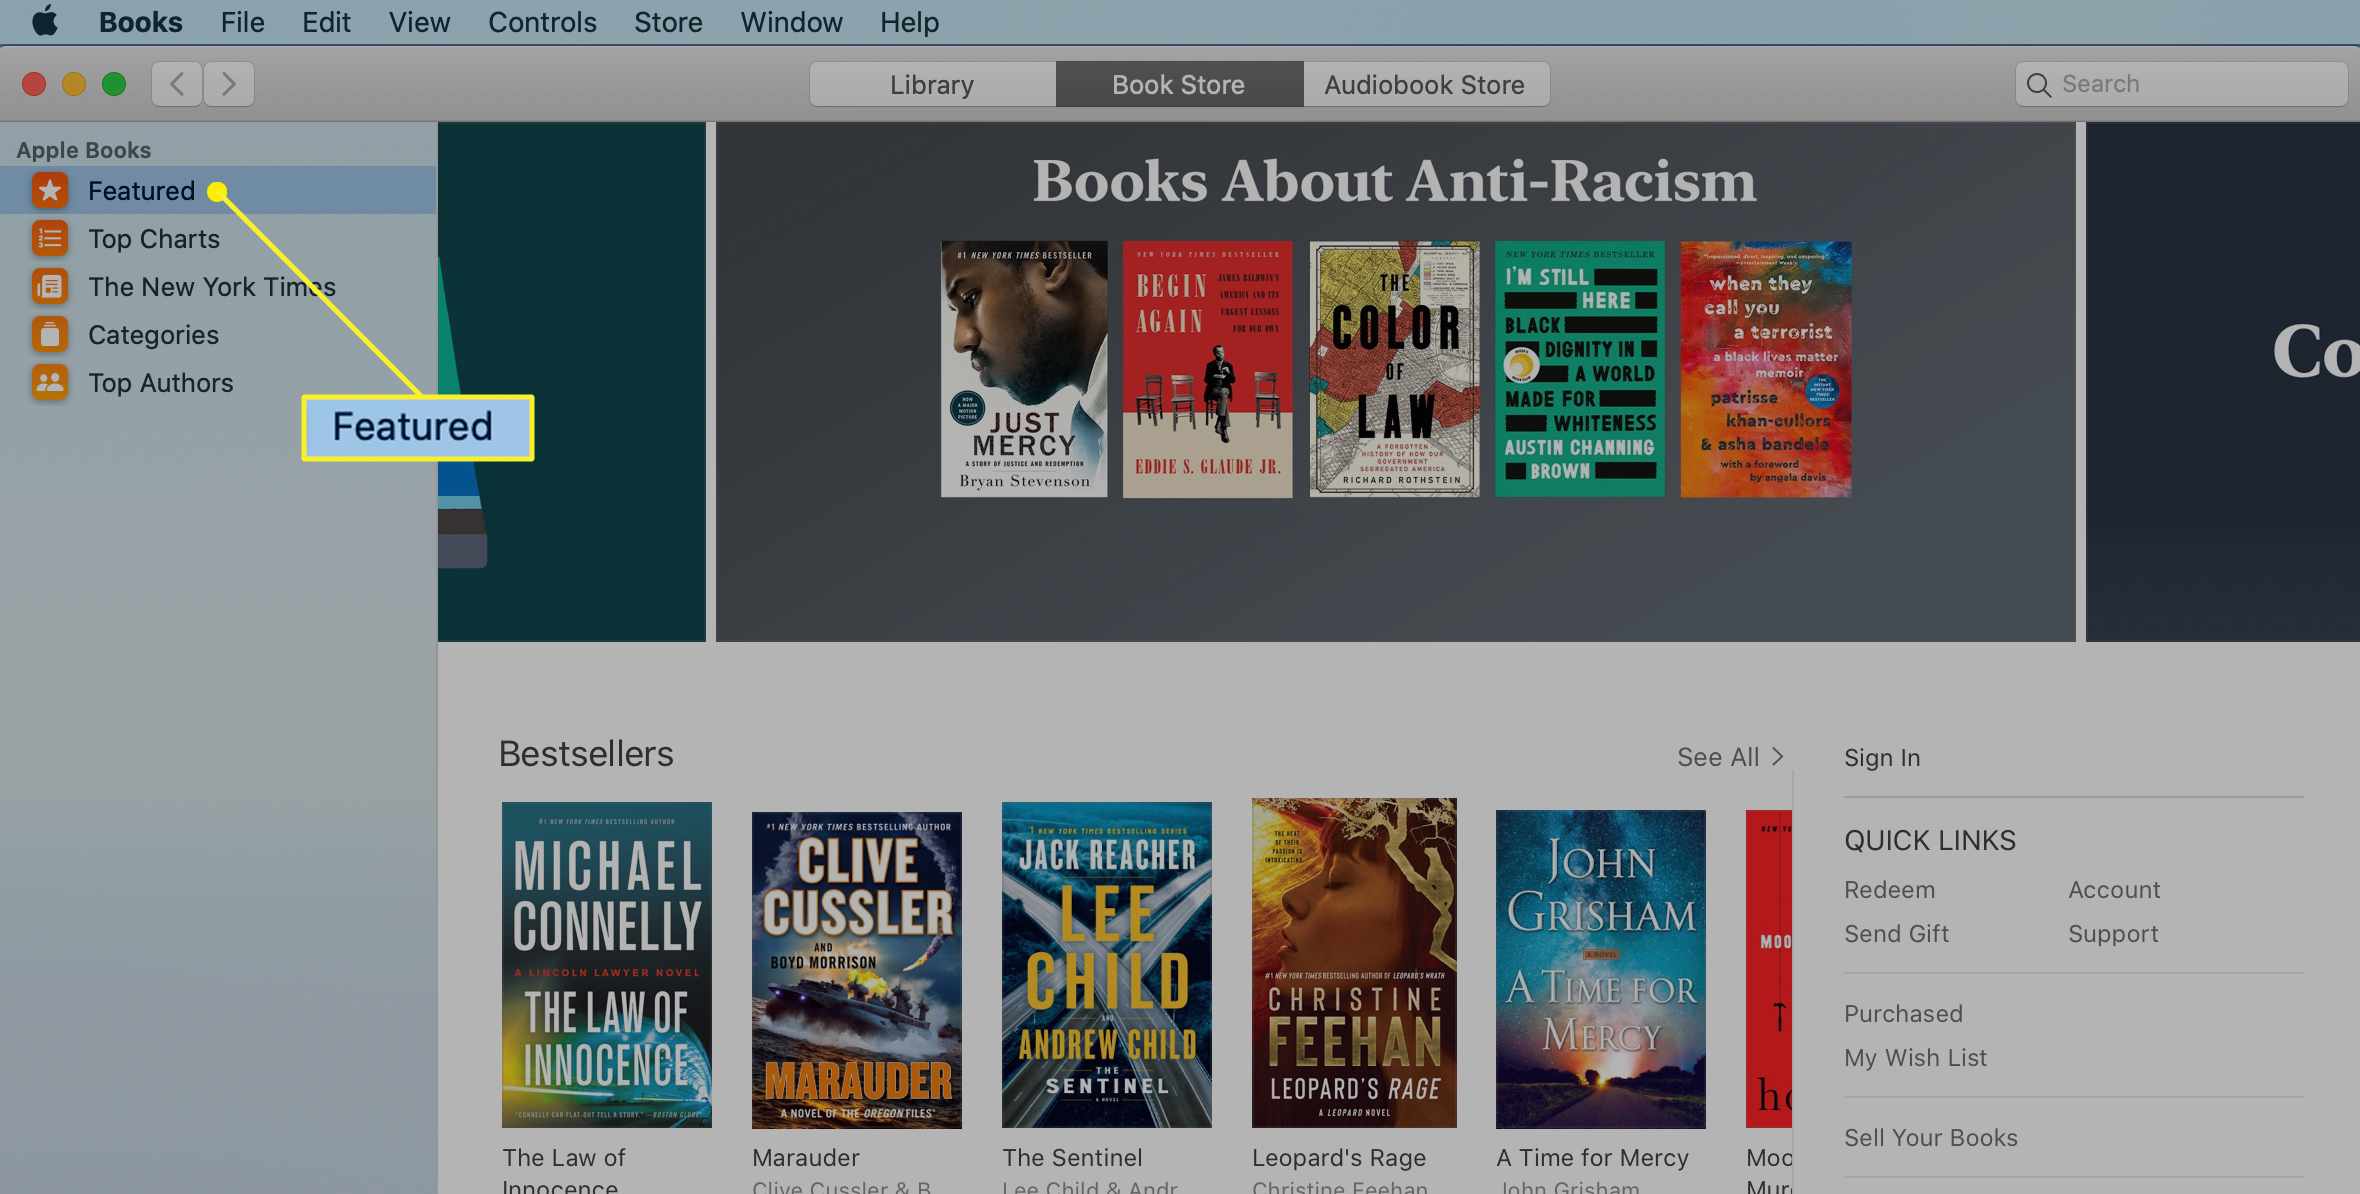Click A Time for Mercy title text
The height and width of the screenshot is (1194, 2360).
(1592, 1157)
